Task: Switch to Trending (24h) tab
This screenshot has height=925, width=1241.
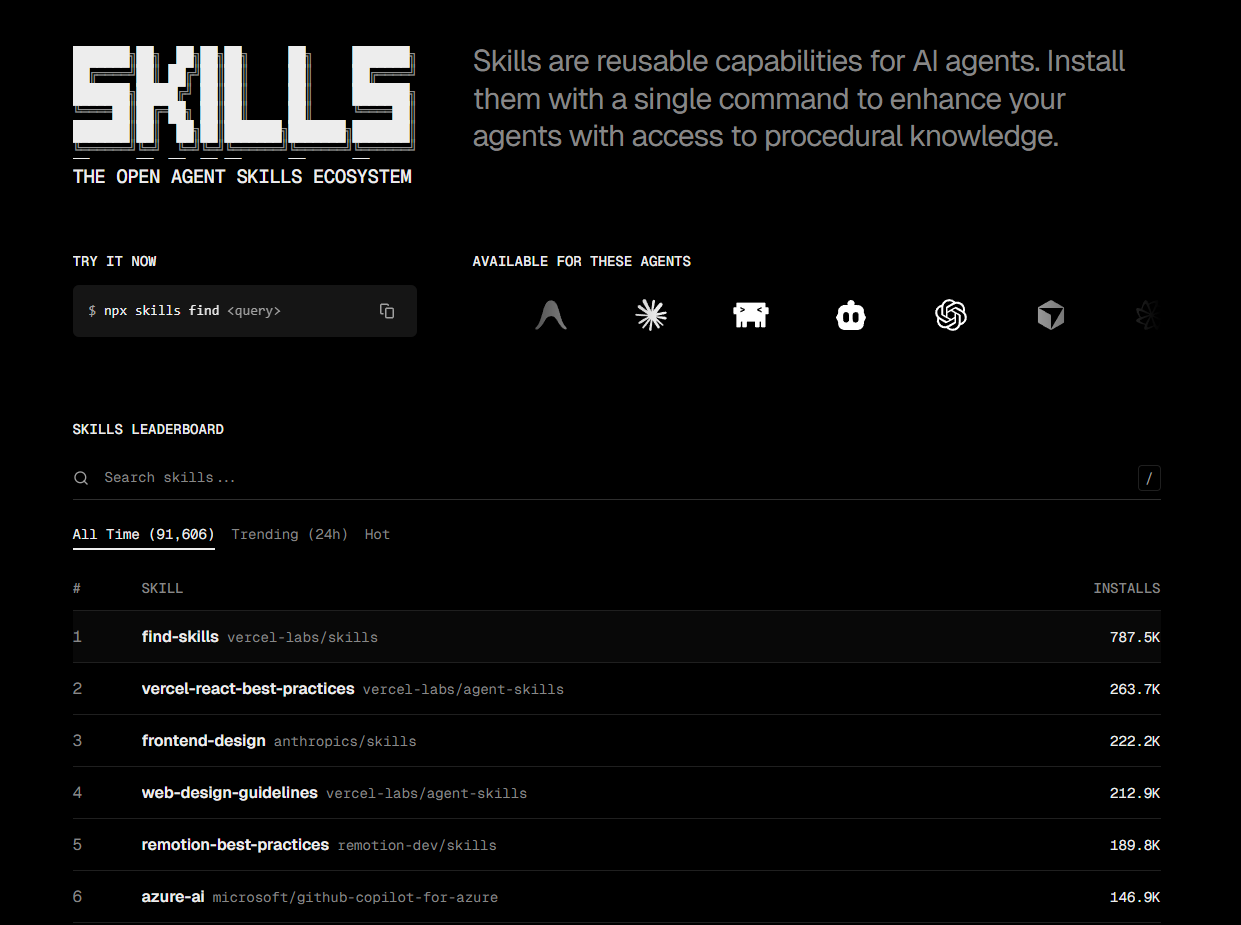Action: coord(289,534)
